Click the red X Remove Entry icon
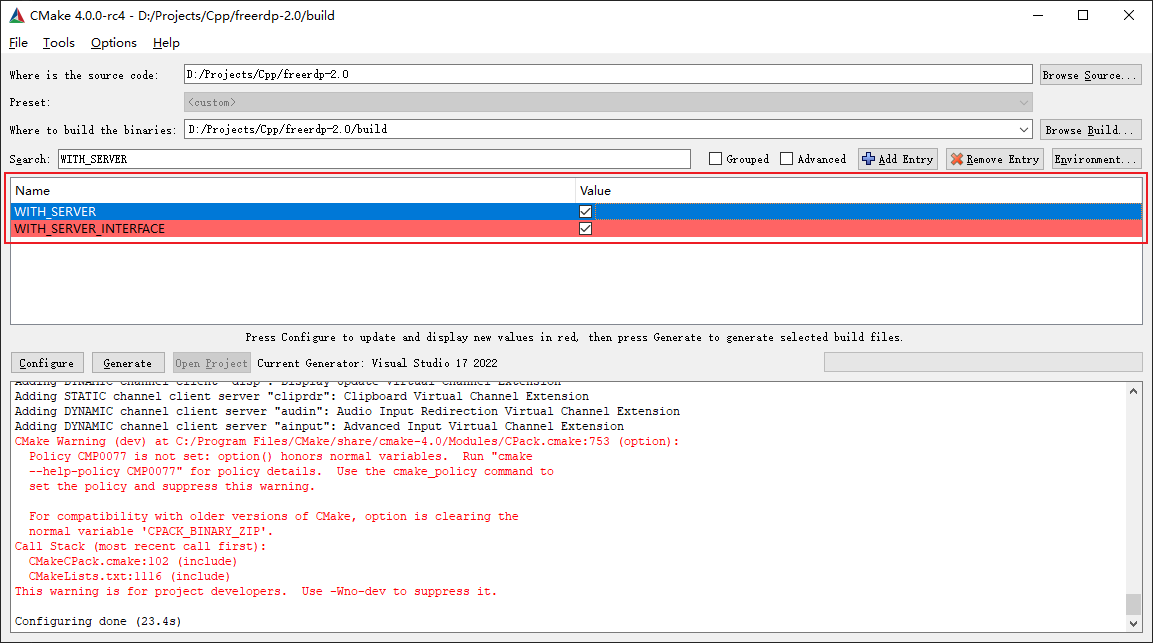 [x=956, y=159]
